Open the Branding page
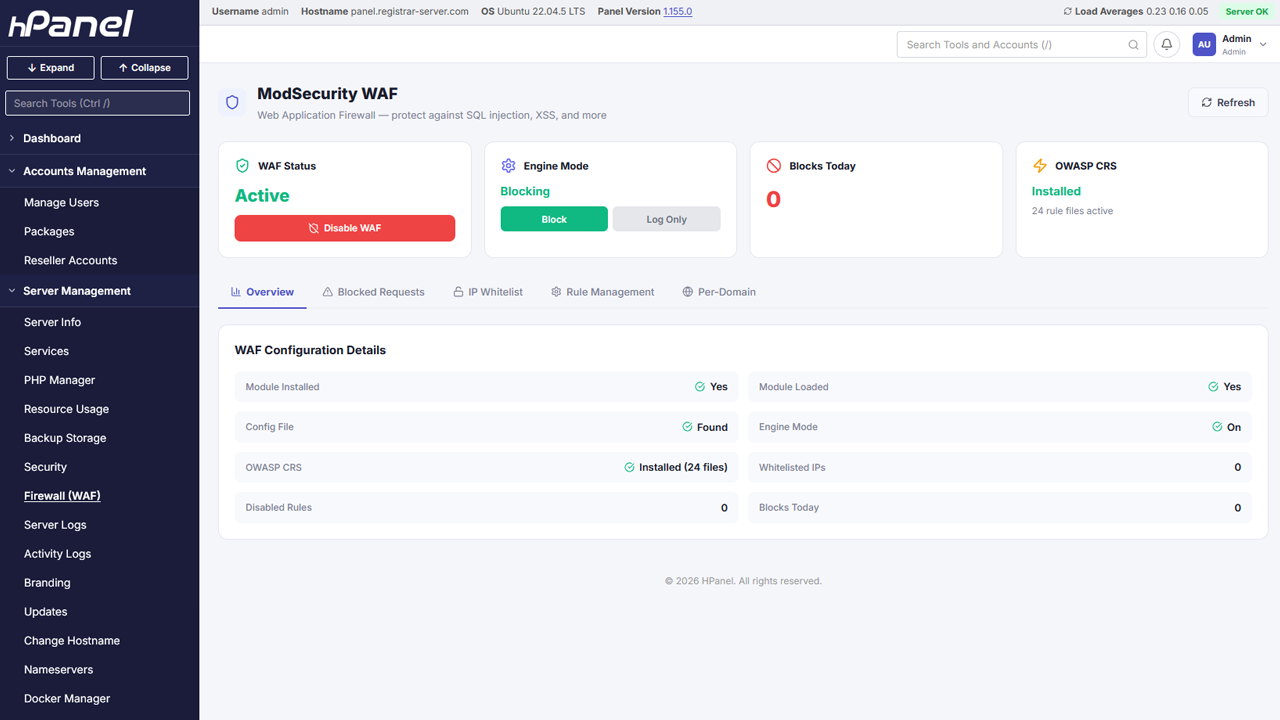 [47, 583]
